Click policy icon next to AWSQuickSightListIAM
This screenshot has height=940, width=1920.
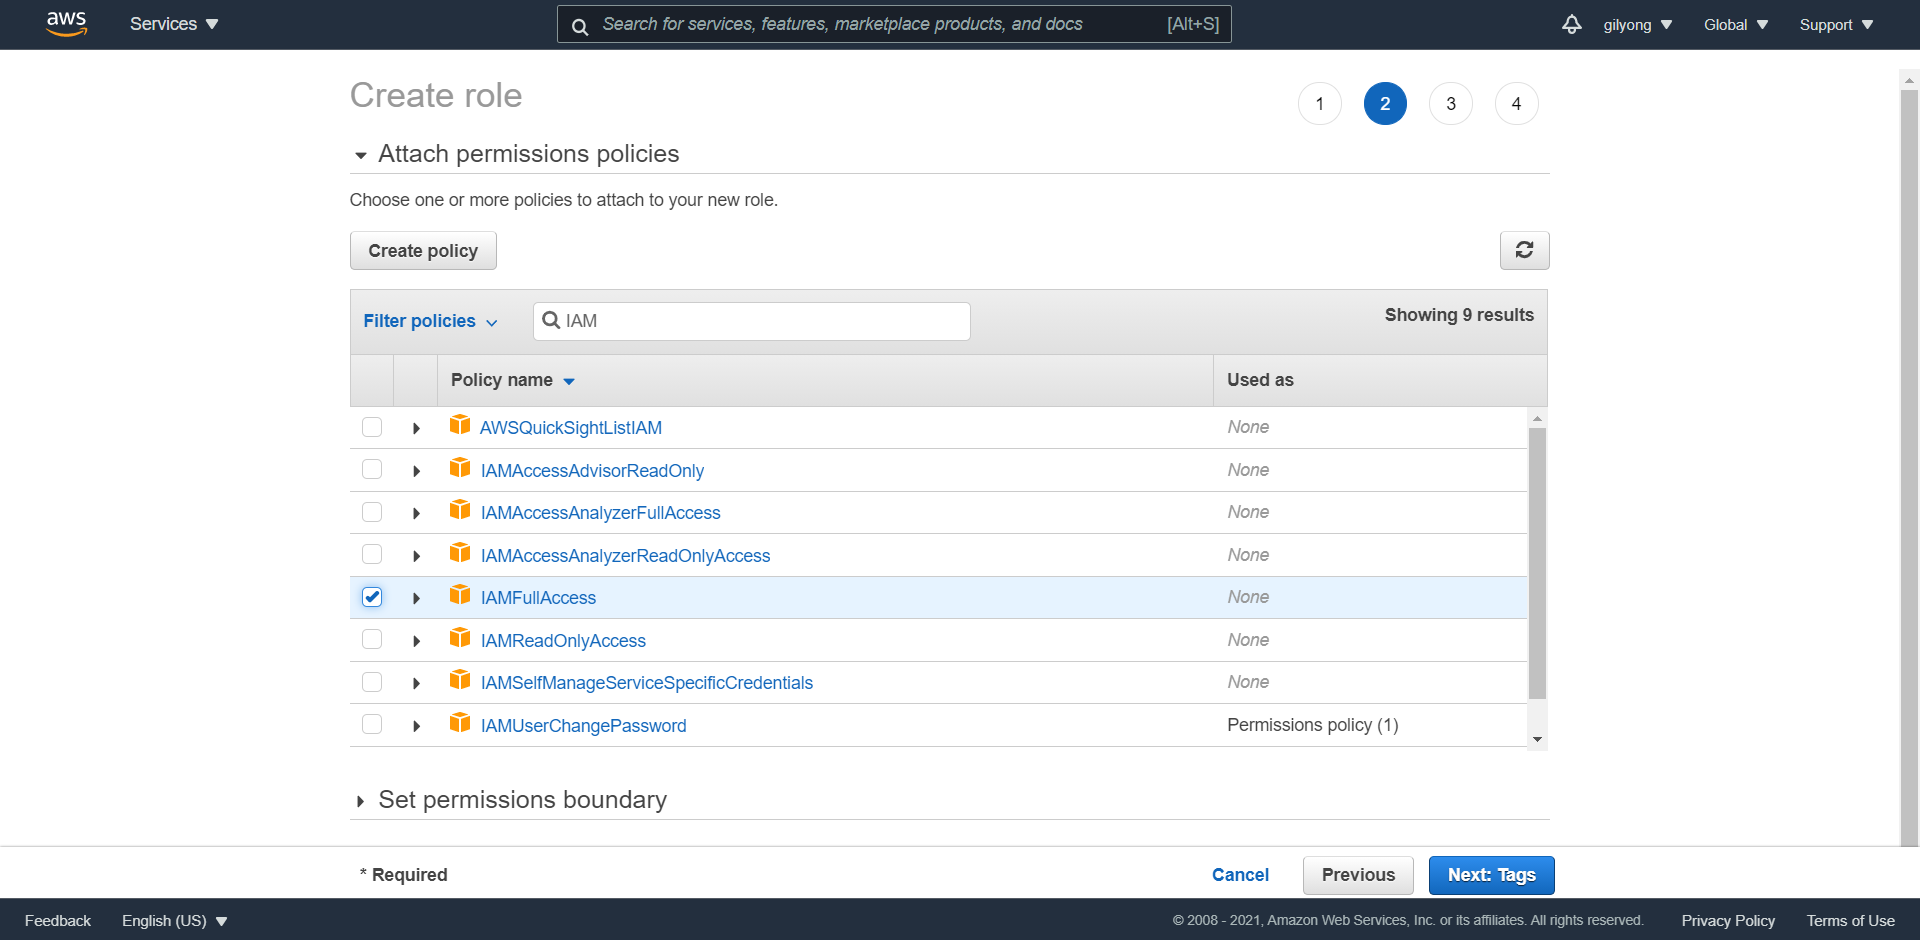pyautogui.click(x=460, y=425)
